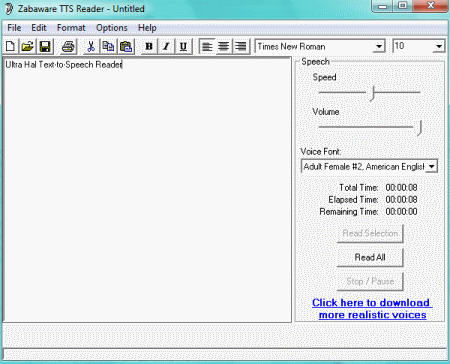450x364 pixels.
Task: Open a file with the folder icon
Action: [28, 47]
